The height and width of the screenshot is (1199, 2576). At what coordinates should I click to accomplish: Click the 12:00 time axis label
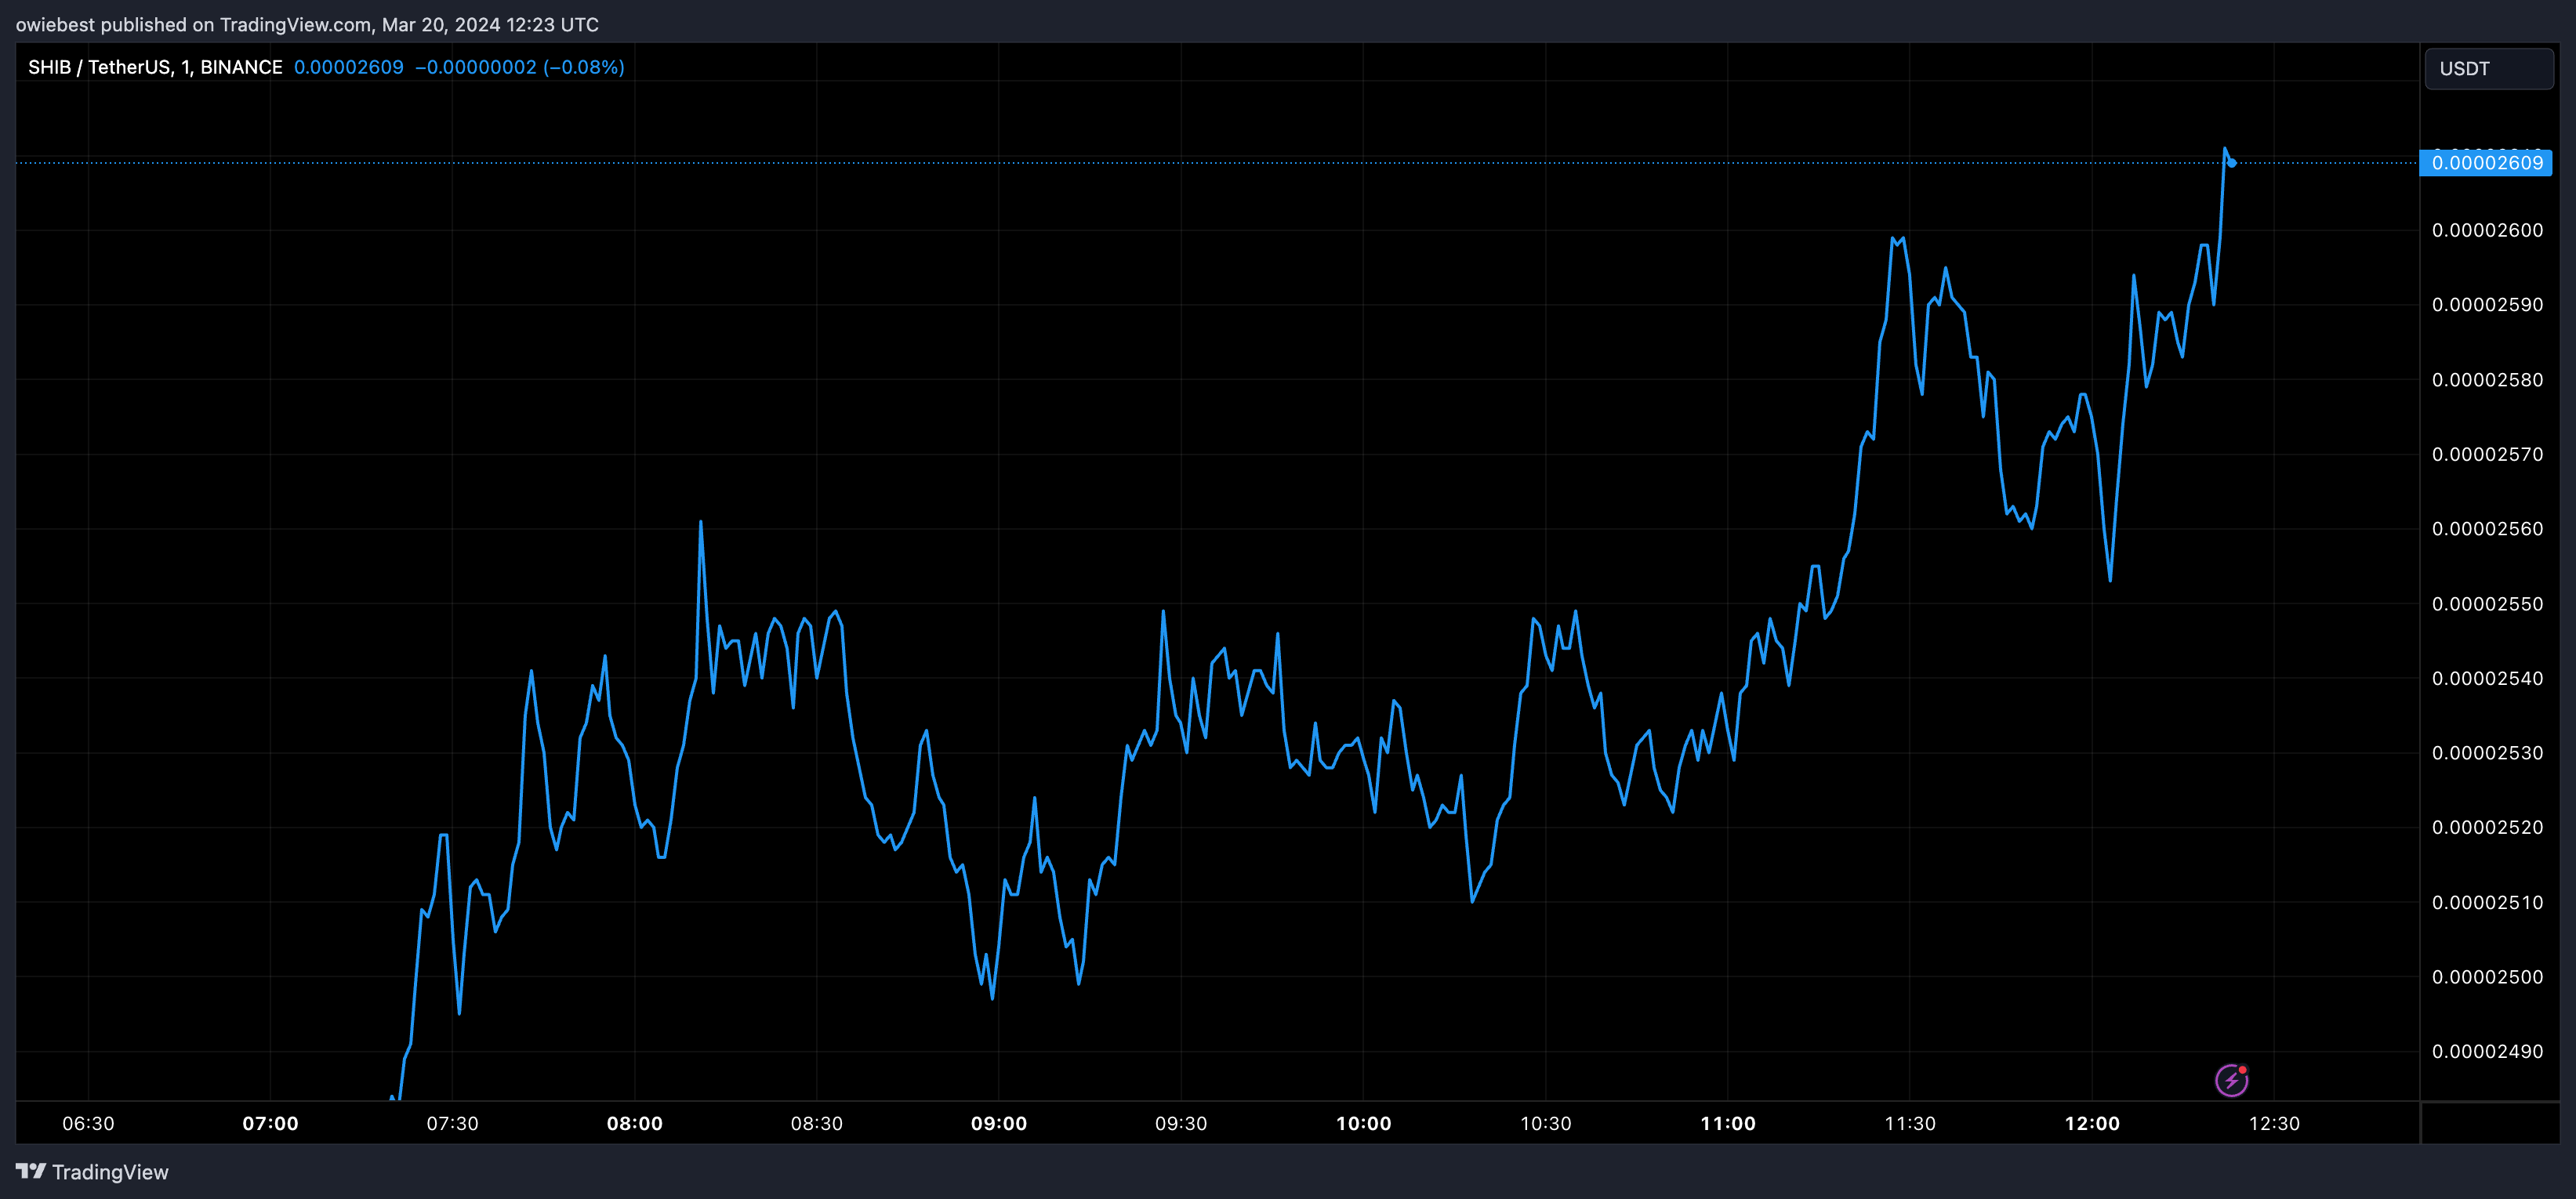[x=2092, y=1123]
